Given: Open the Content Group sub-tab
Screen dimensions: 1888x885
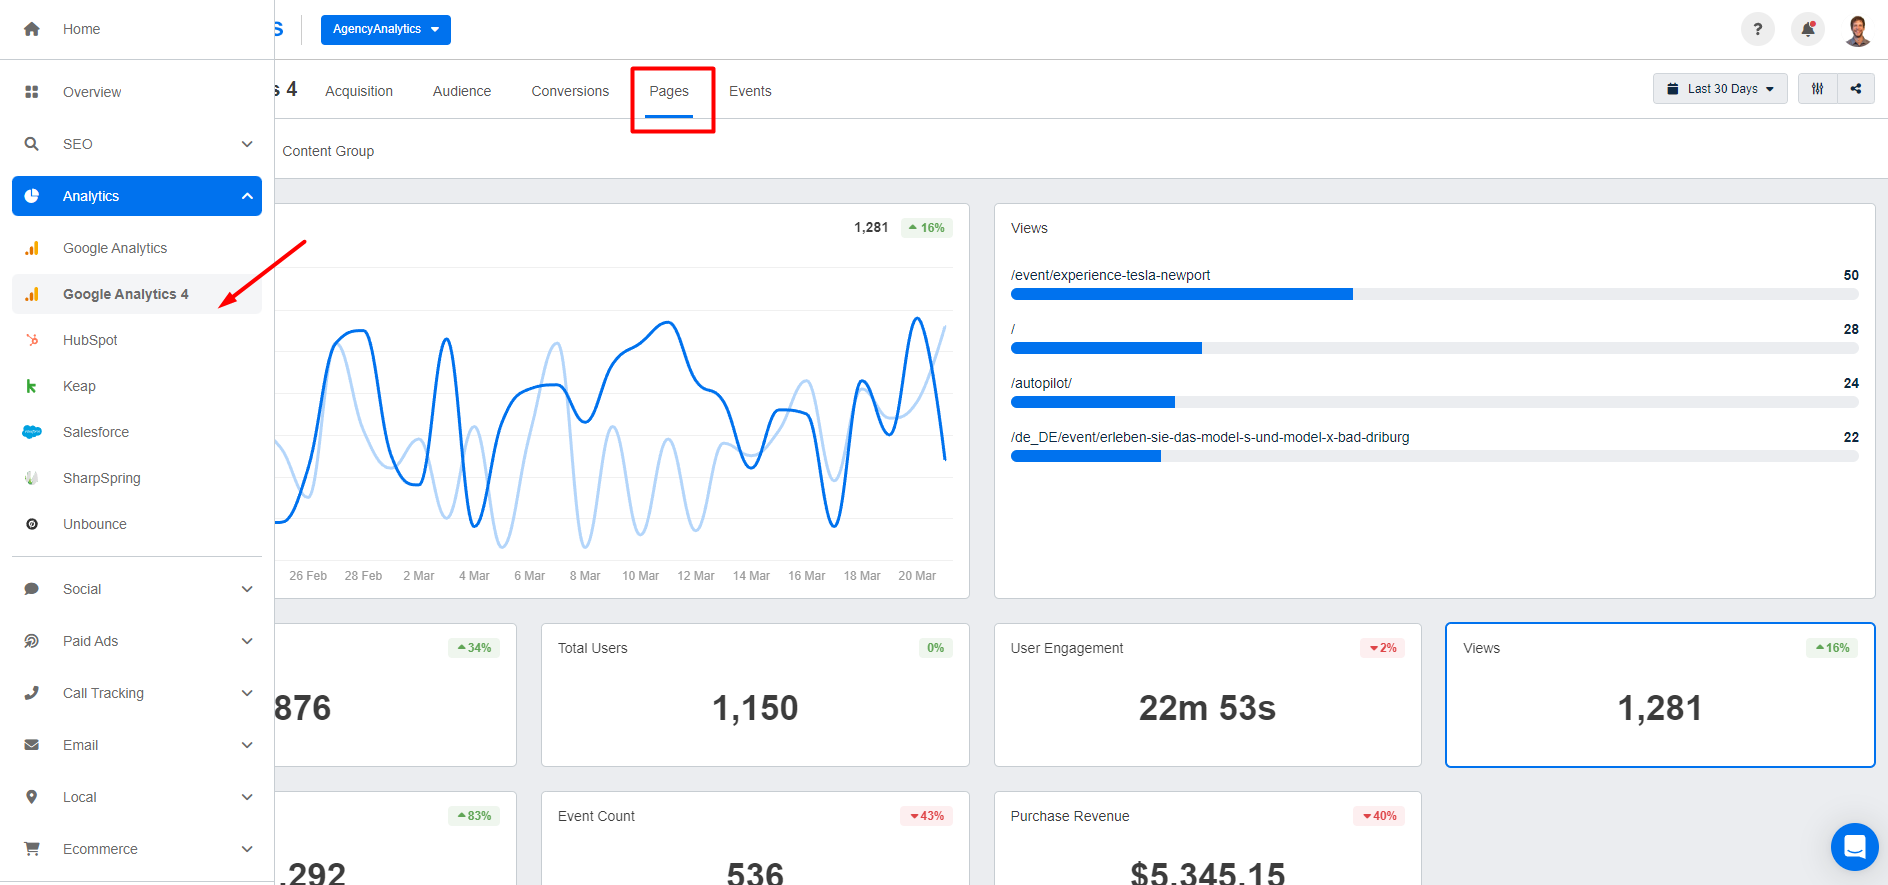Looking at the screenshot, I should pos(328,151).
